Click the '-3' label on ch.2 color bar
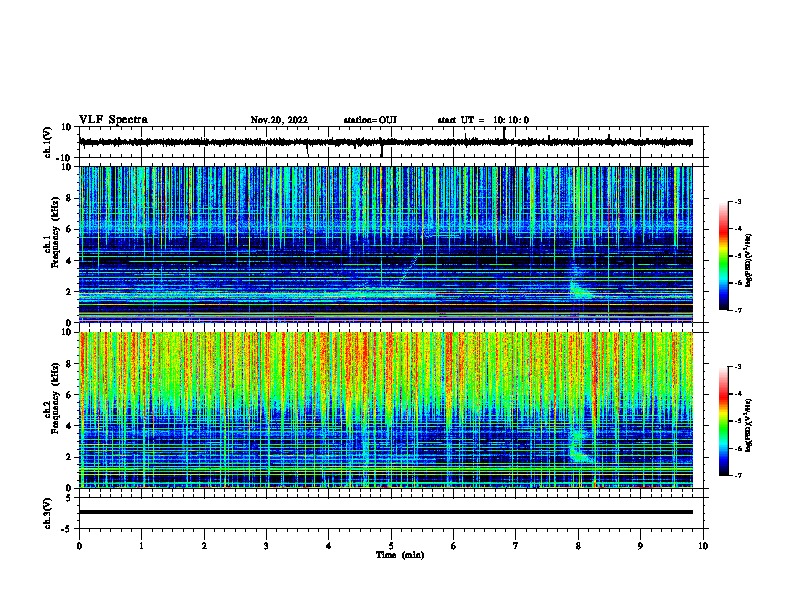 click(x=737, y=367)
